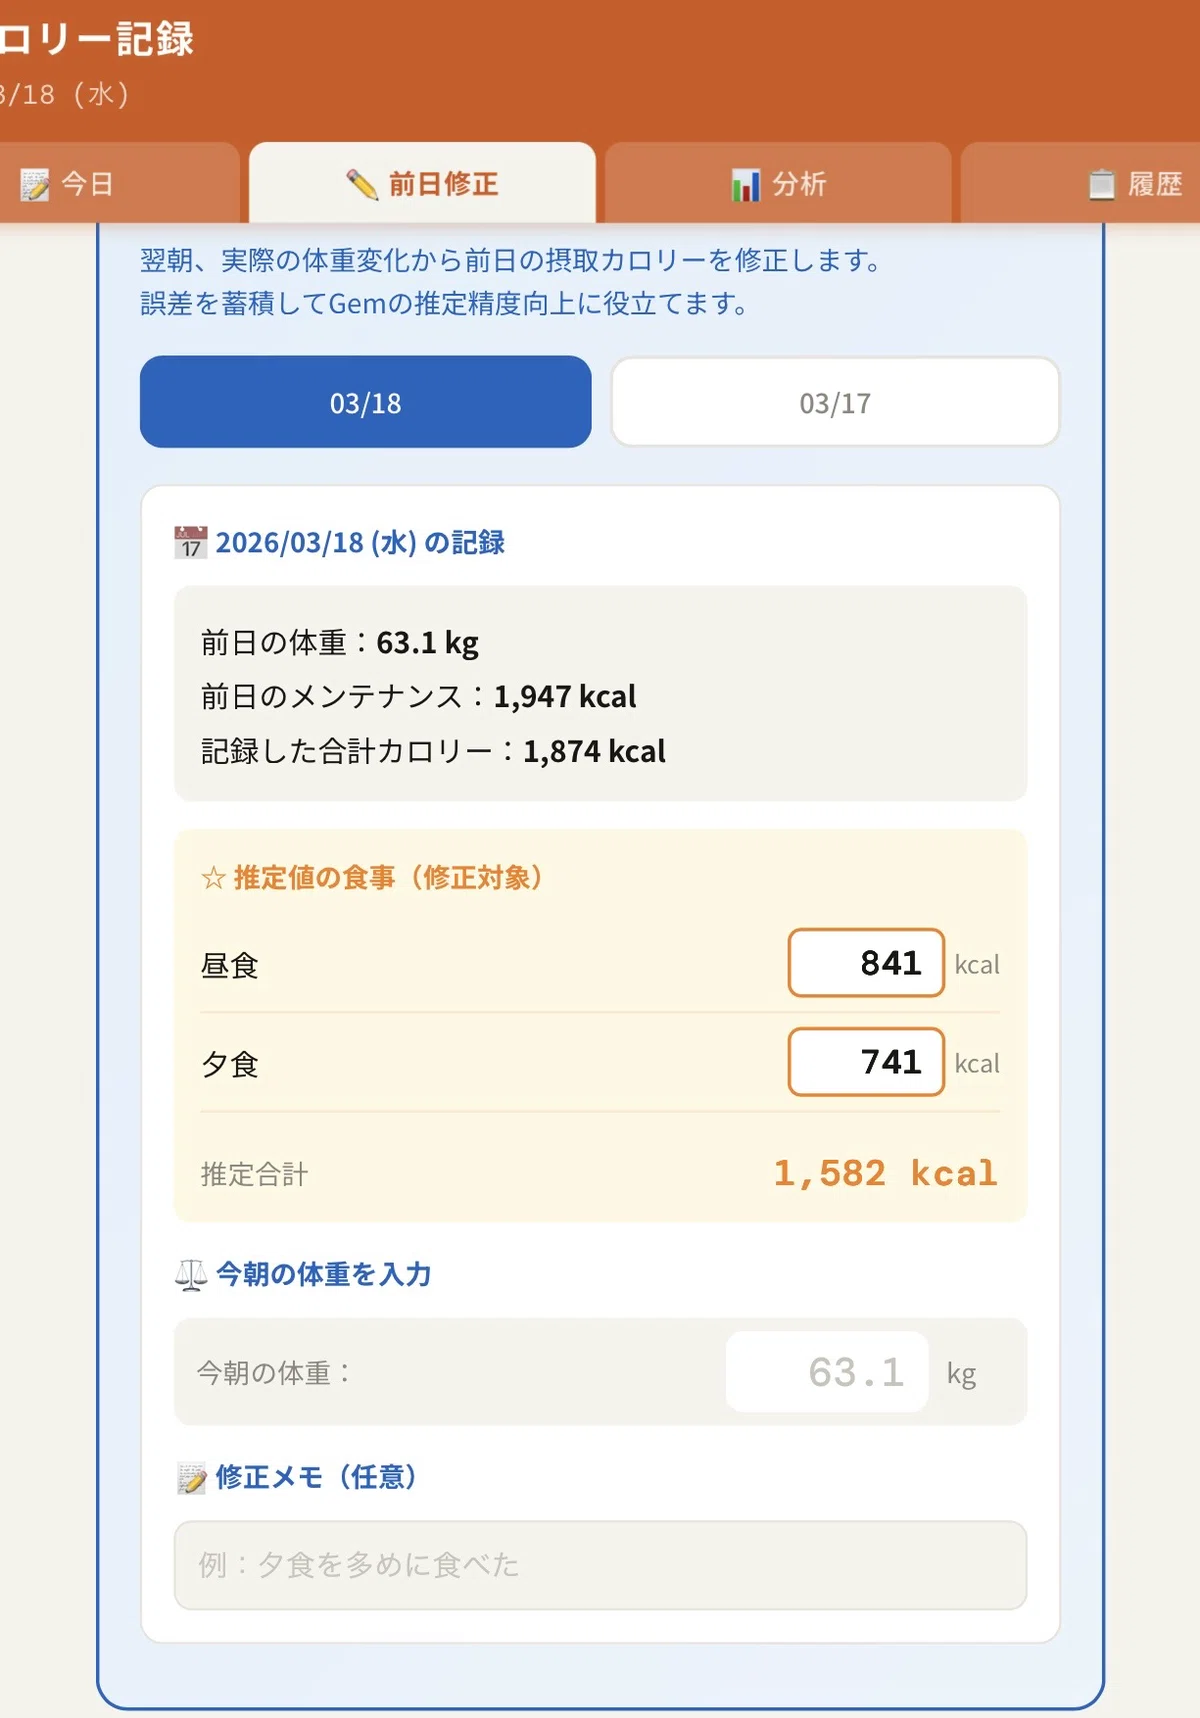Edit the 夕食 741 kcal field
Screen dimensions: 1200x1718
coord(866,1062)
